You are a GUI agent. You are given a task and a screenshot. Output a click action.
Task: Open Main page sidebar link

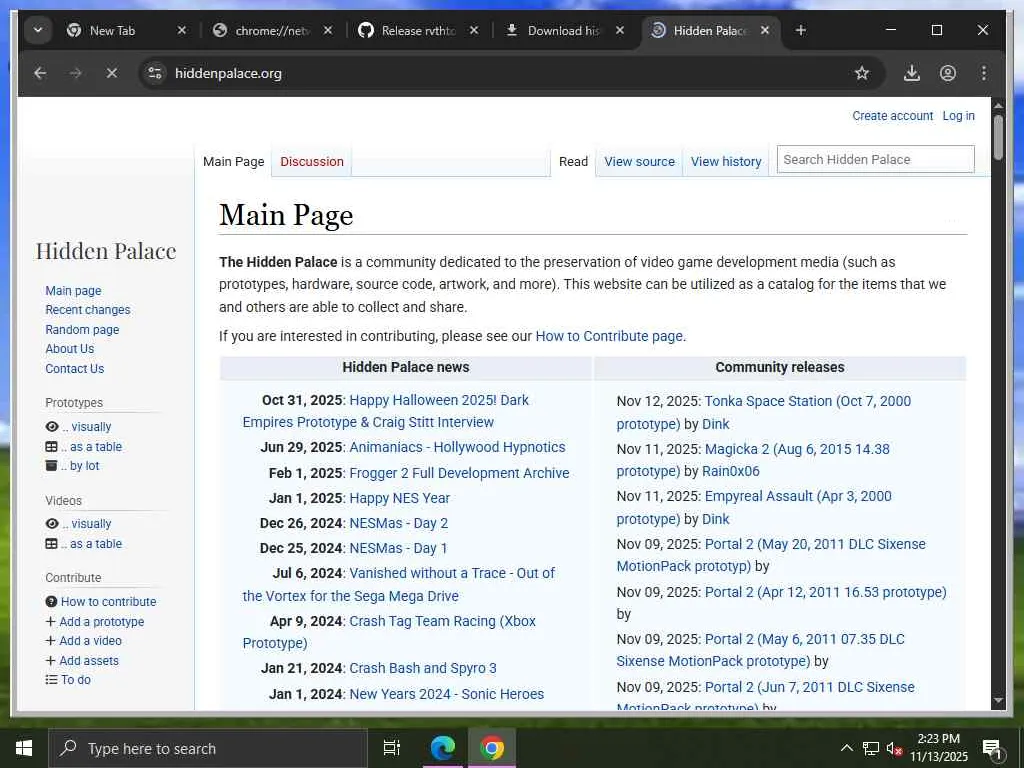coord(73,291)
